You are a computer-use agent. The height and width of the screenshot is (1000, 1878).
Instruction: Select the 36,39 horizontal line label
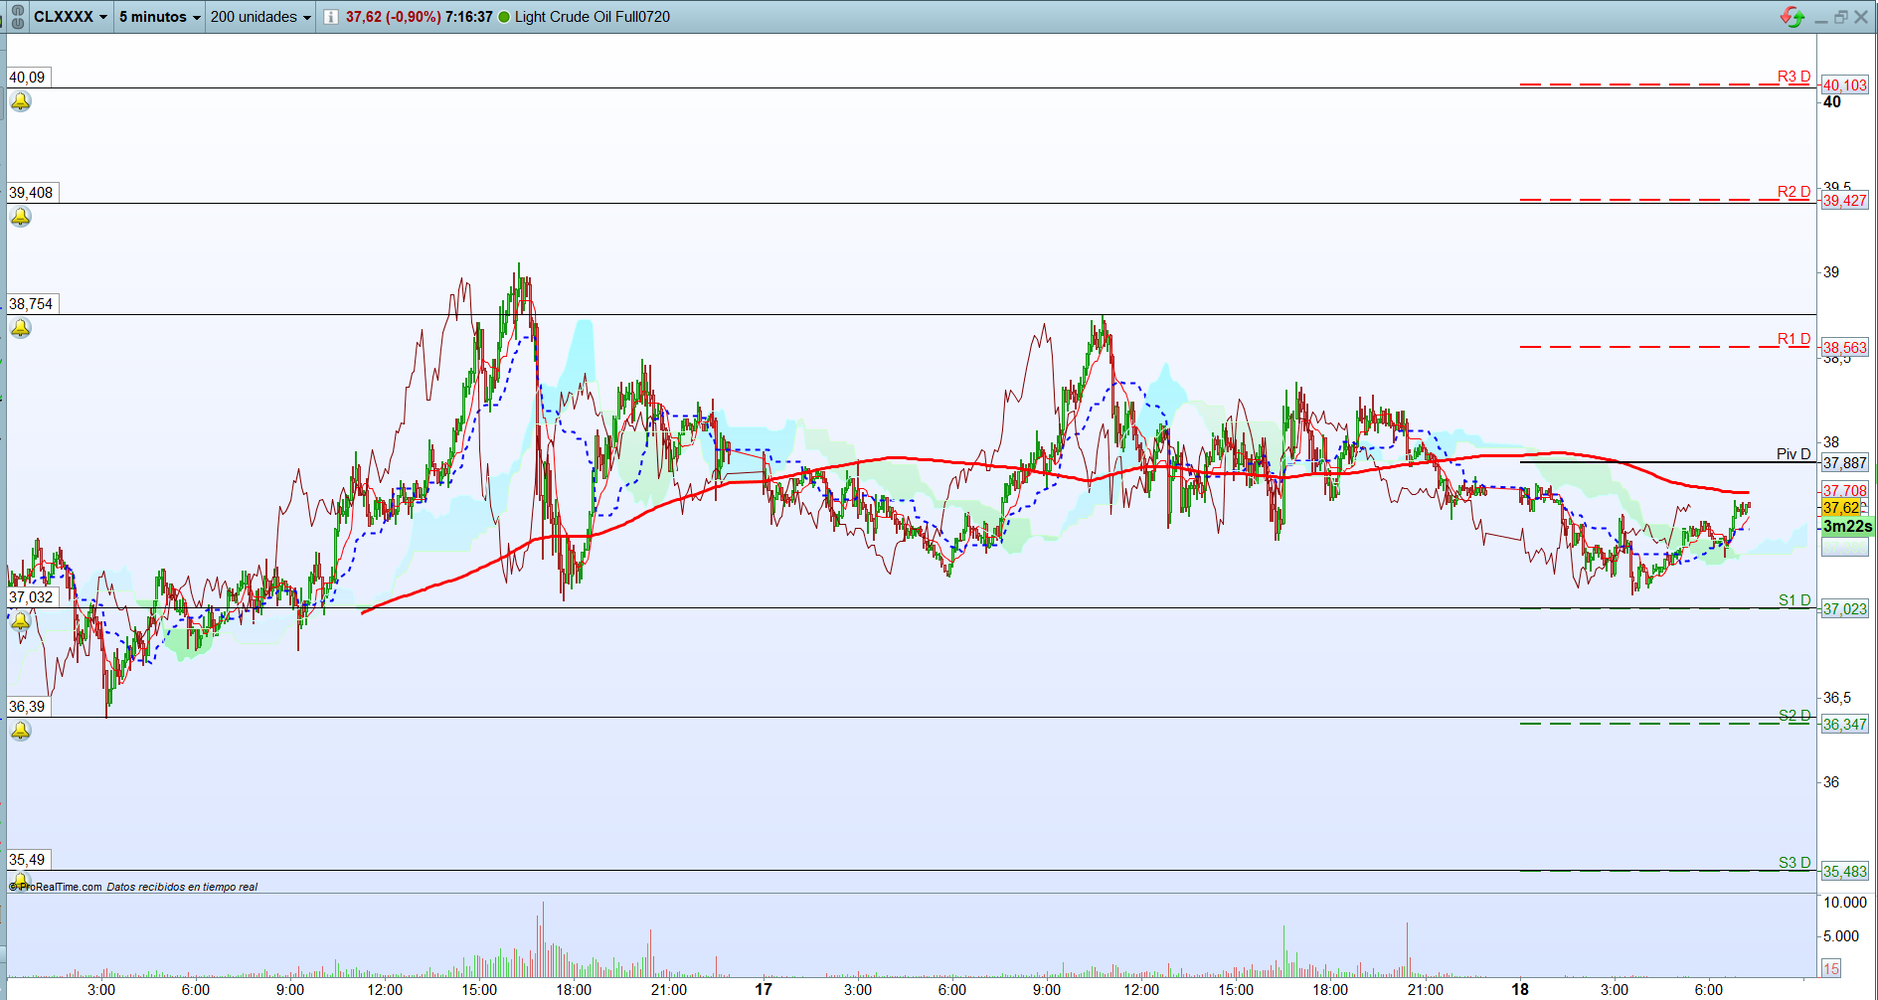pos(27,706)
